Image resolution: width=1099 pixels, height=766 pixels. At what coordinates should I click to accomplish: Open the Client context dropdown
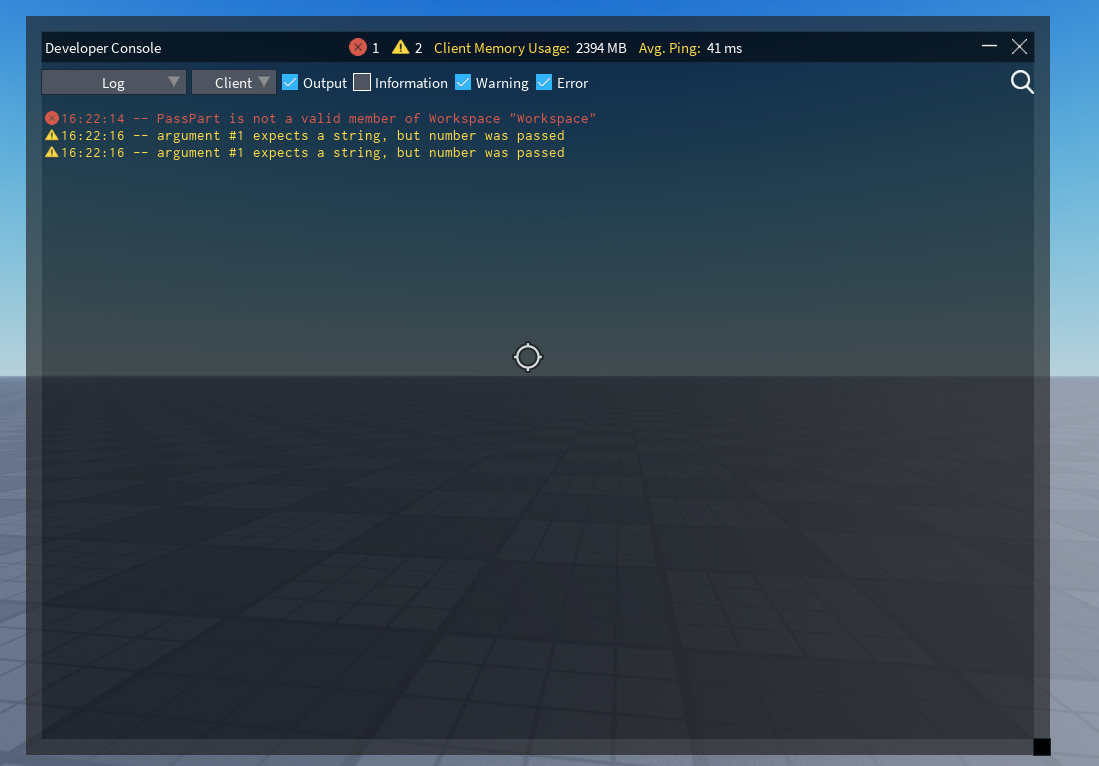click(233, 82)
